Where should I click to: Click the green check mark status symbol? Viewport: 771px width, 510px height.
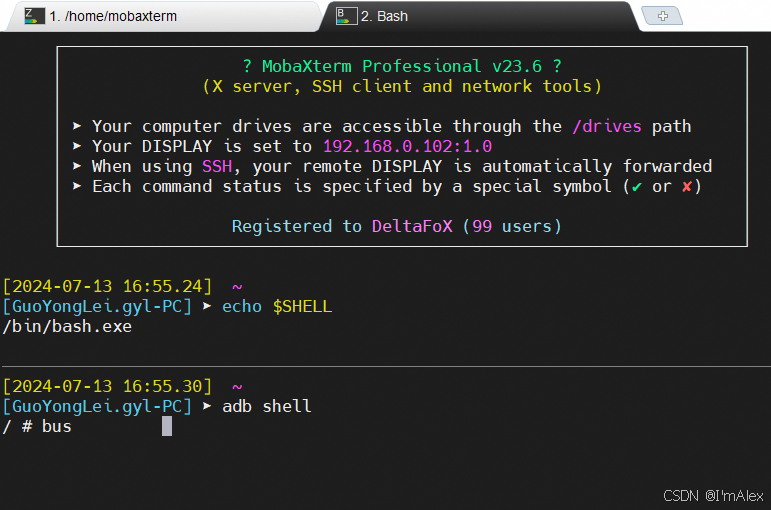tap(637, 187)
